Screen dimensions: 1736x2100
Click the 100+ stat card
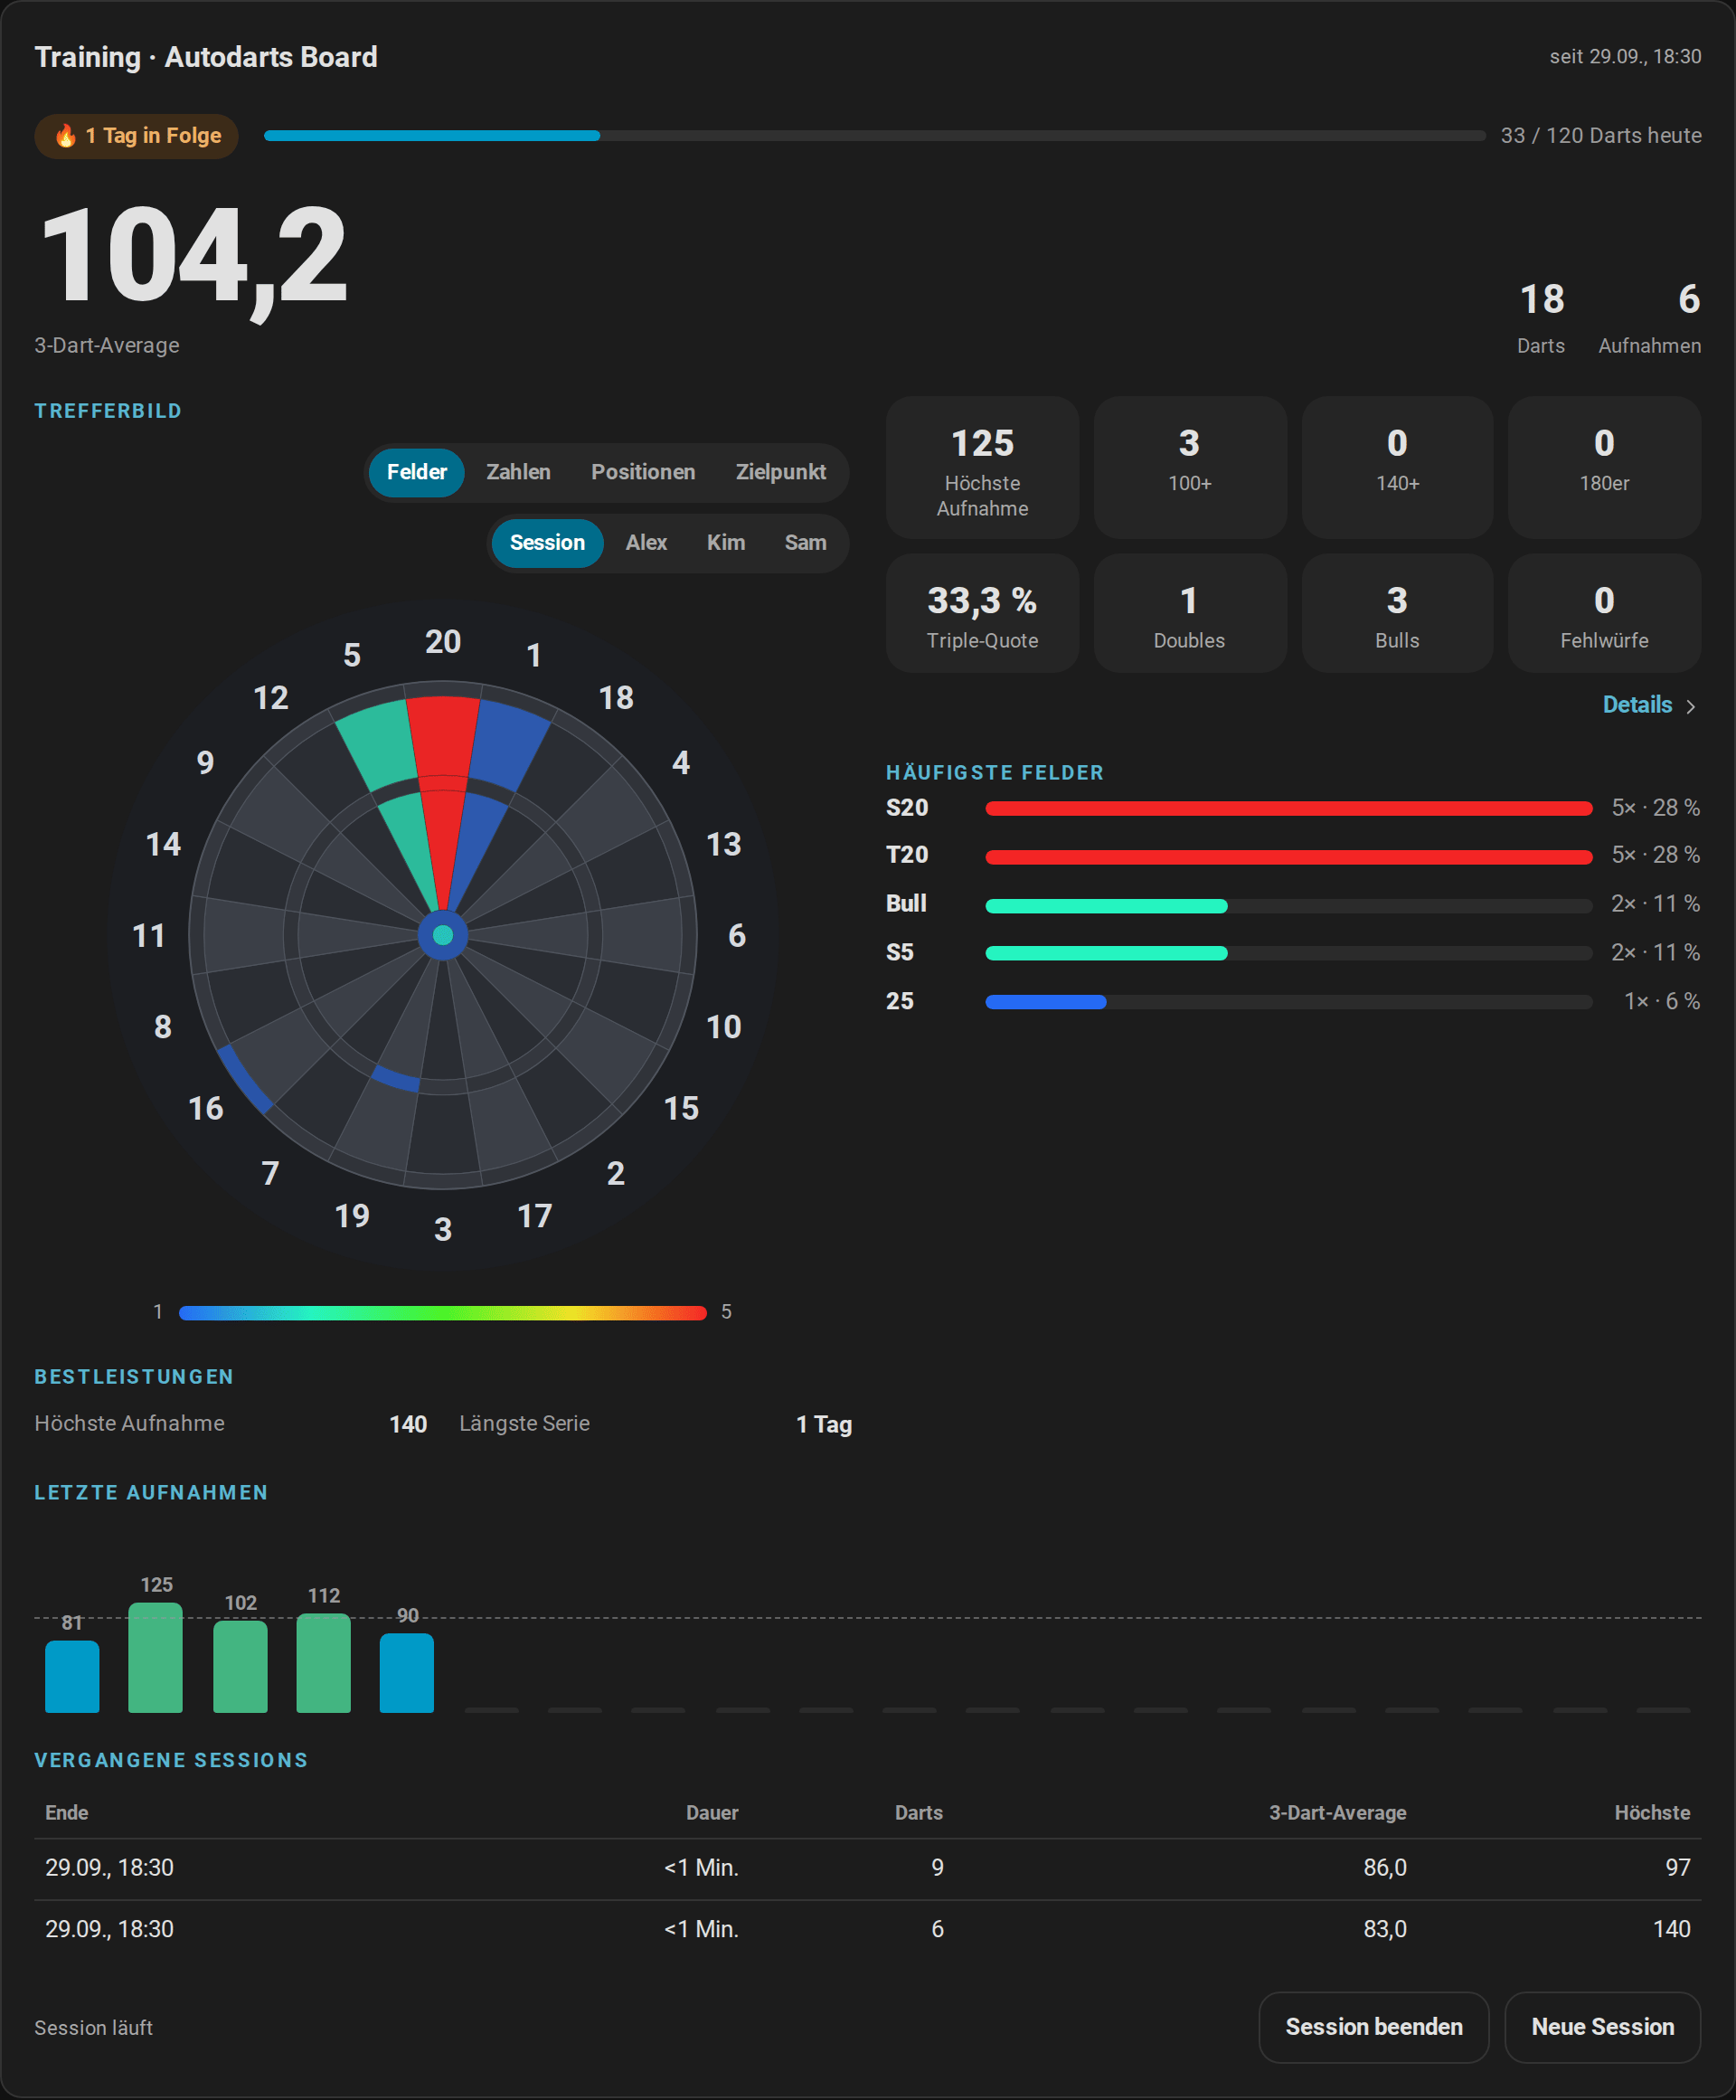coord(1189,468)
